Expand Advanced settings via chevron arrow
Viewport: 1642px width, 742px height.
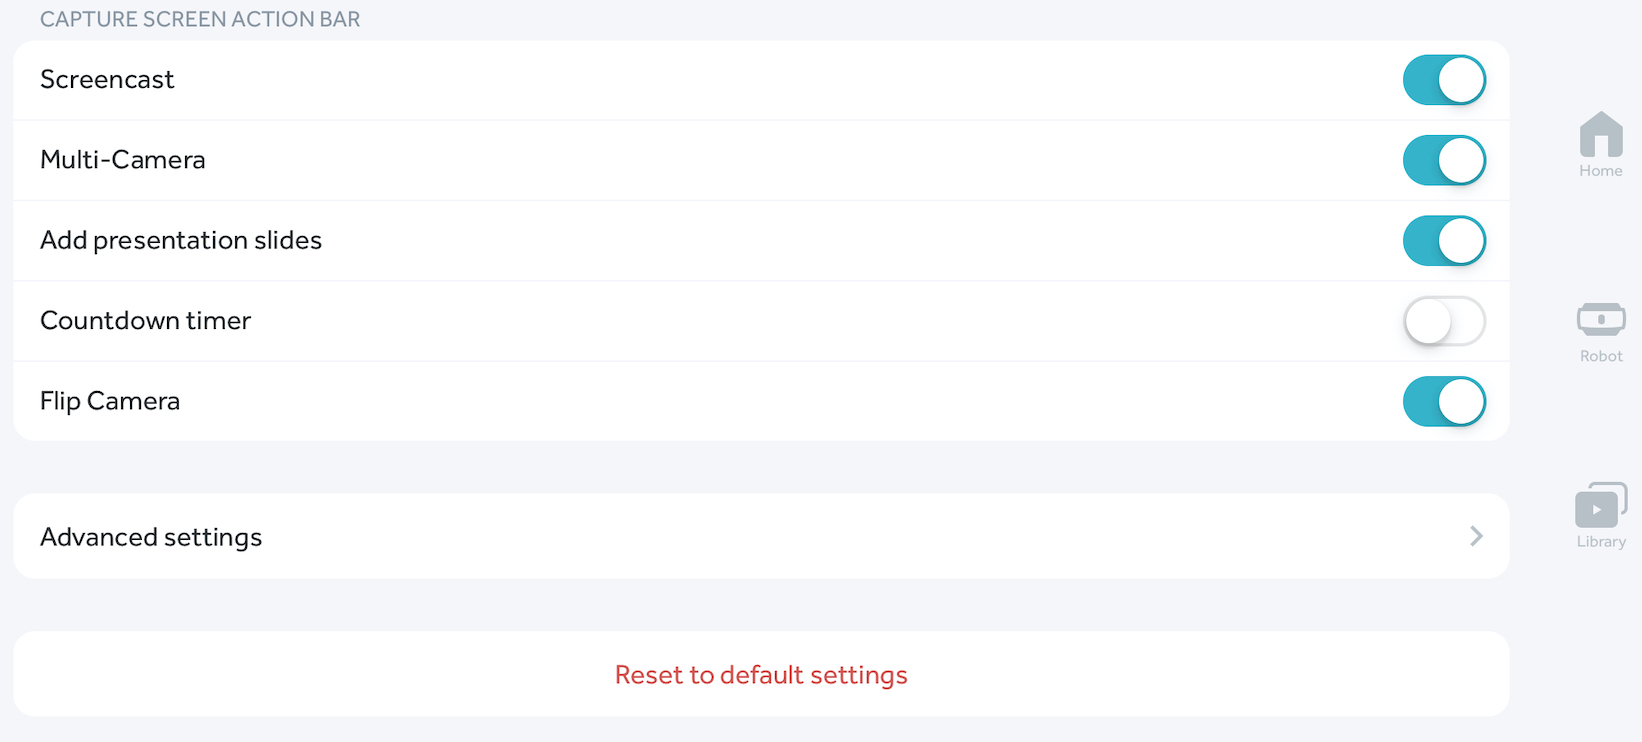(1476, 536)
